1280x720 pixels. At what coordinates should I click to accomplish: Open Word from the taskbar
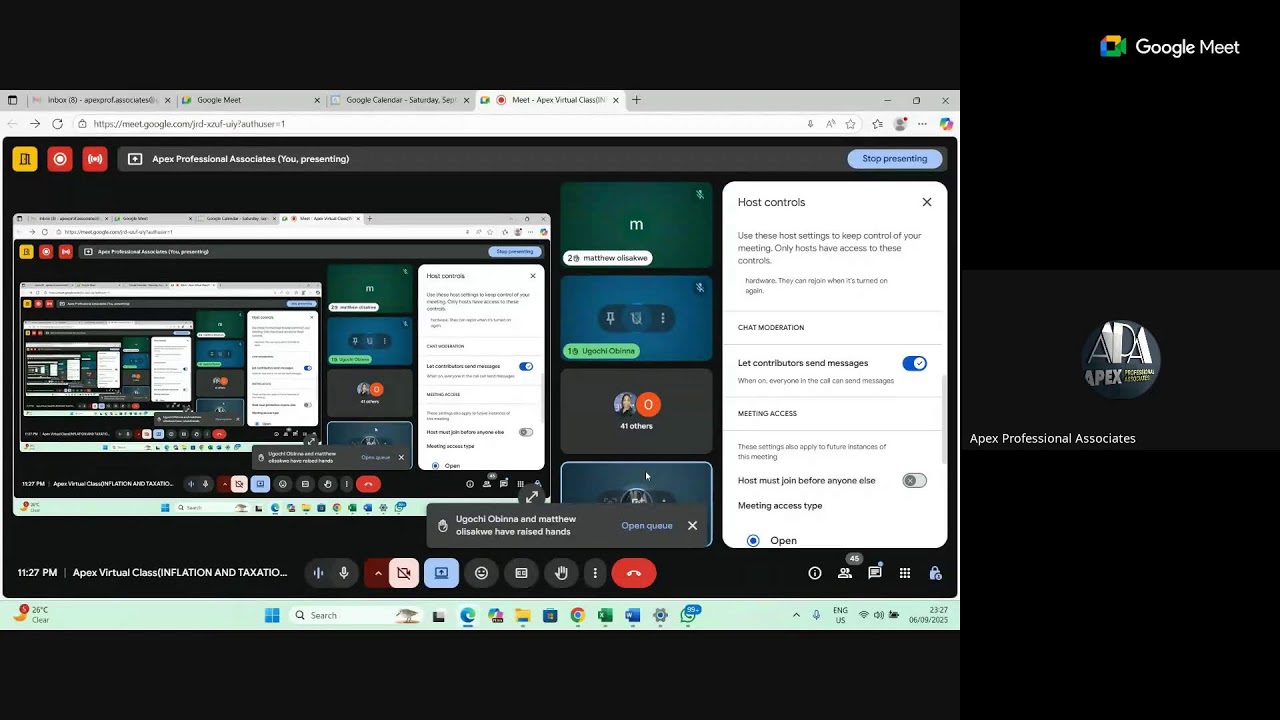pos(632,615)
